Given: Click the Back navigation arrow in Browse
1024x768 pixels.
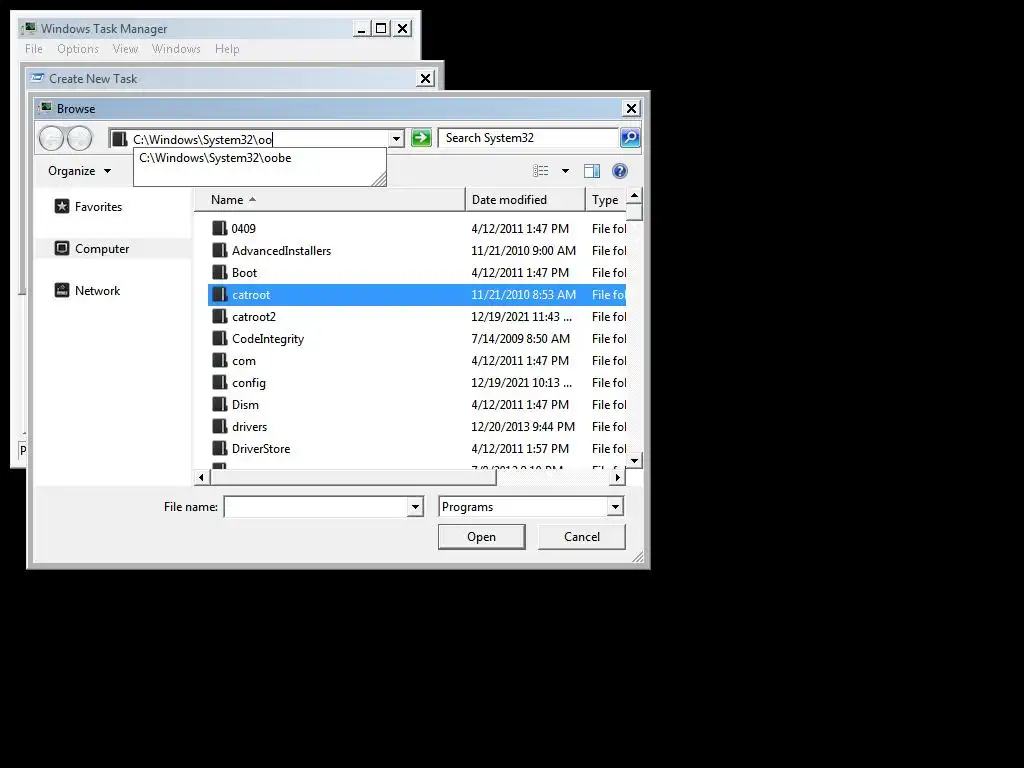Looking at the screenshot, I should click(51, 138).
